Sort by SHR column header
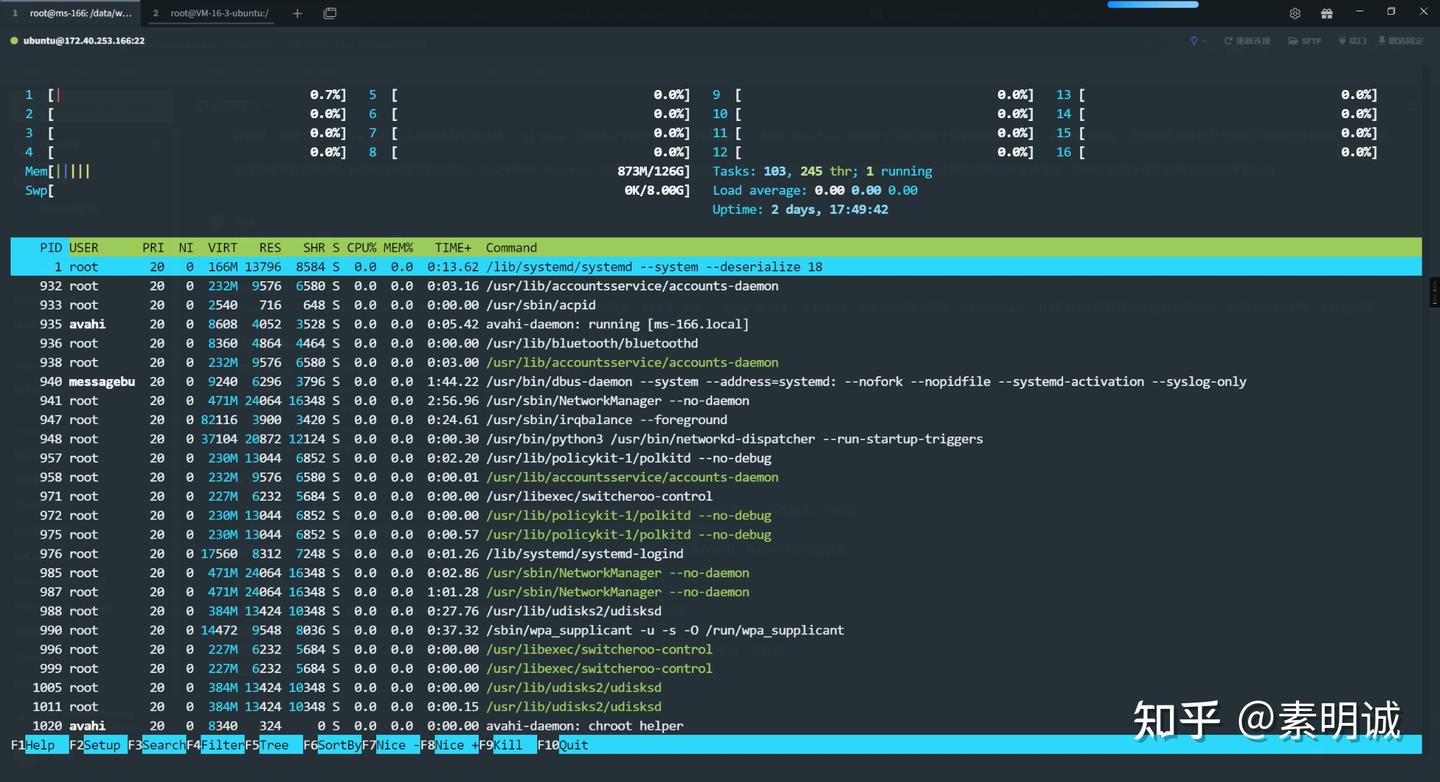Viewport: 1440px width, 782px height. click(315, 248)
